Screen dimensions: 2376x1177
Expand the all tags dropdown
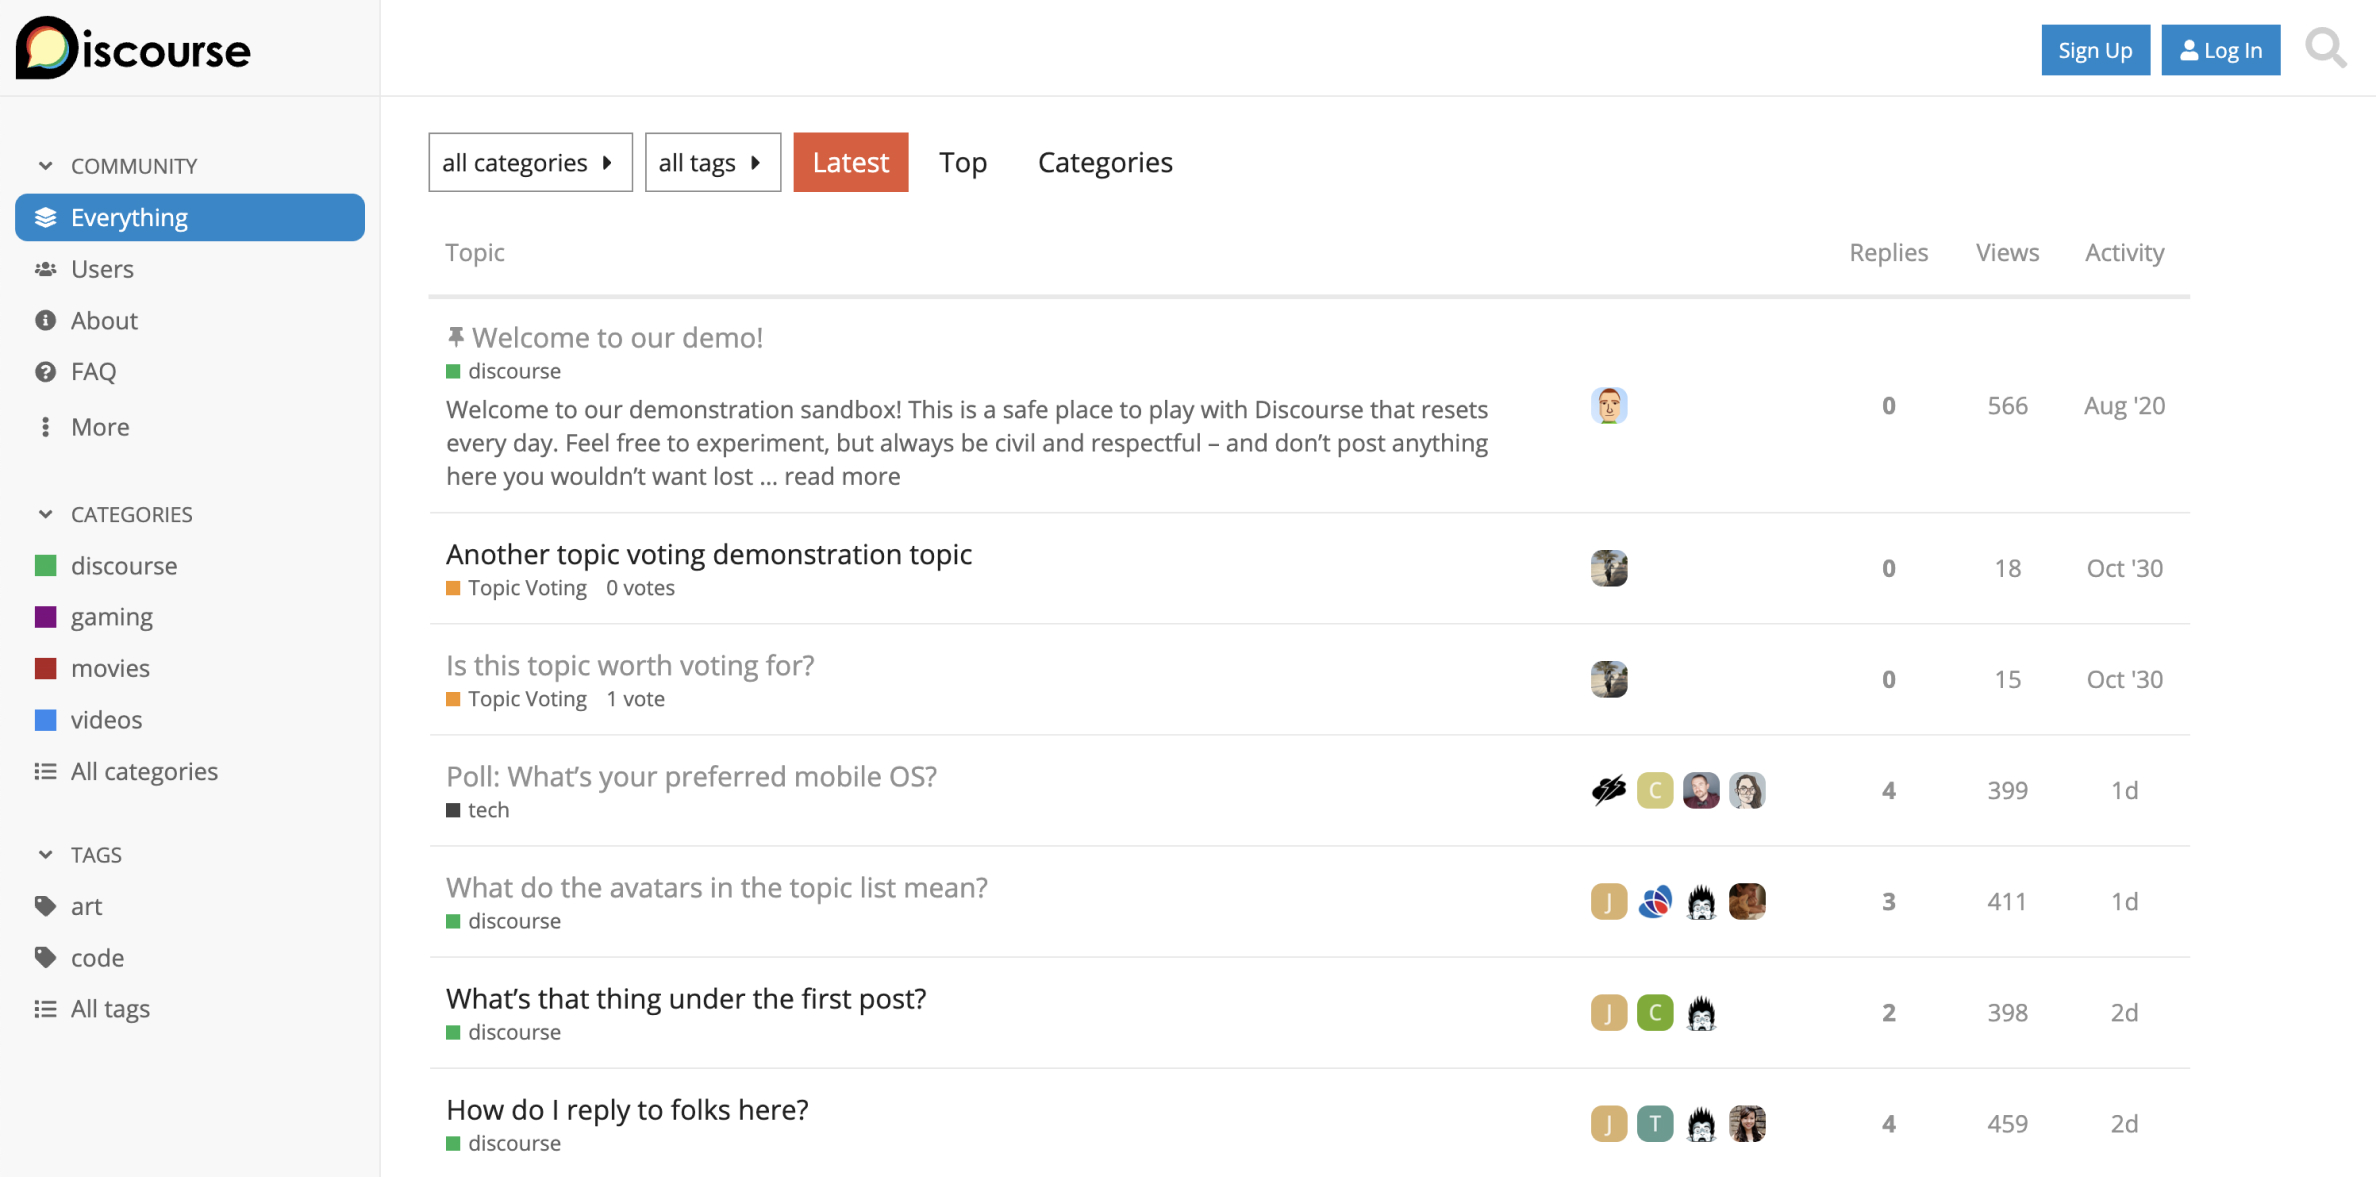[711, 161]
